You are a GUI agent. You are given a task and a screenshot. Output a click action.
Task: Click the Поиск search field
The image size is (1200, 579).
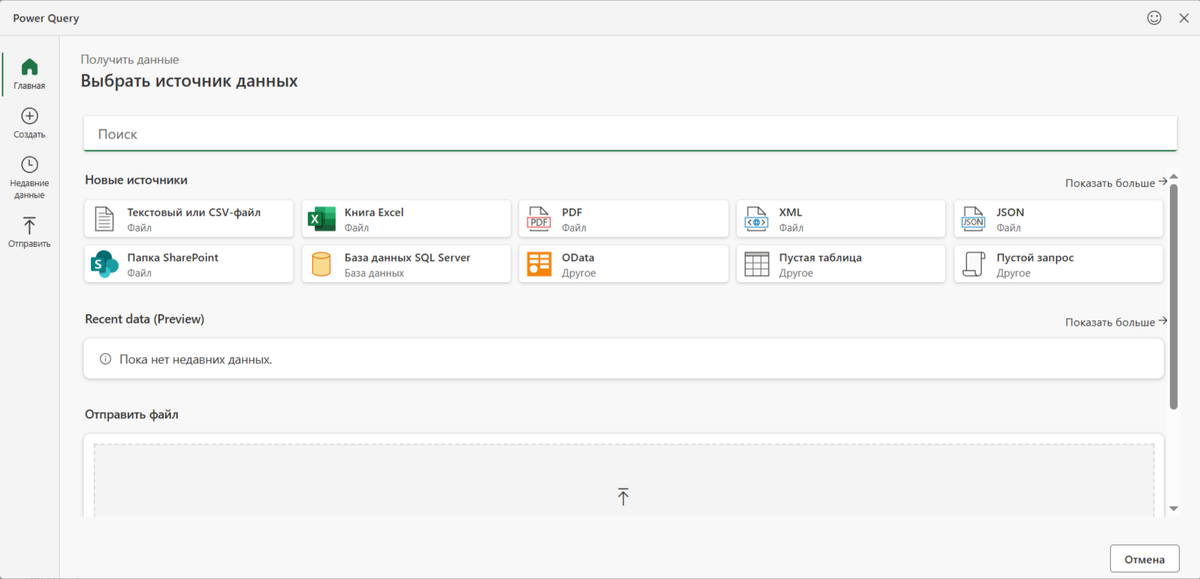point(628,133)
